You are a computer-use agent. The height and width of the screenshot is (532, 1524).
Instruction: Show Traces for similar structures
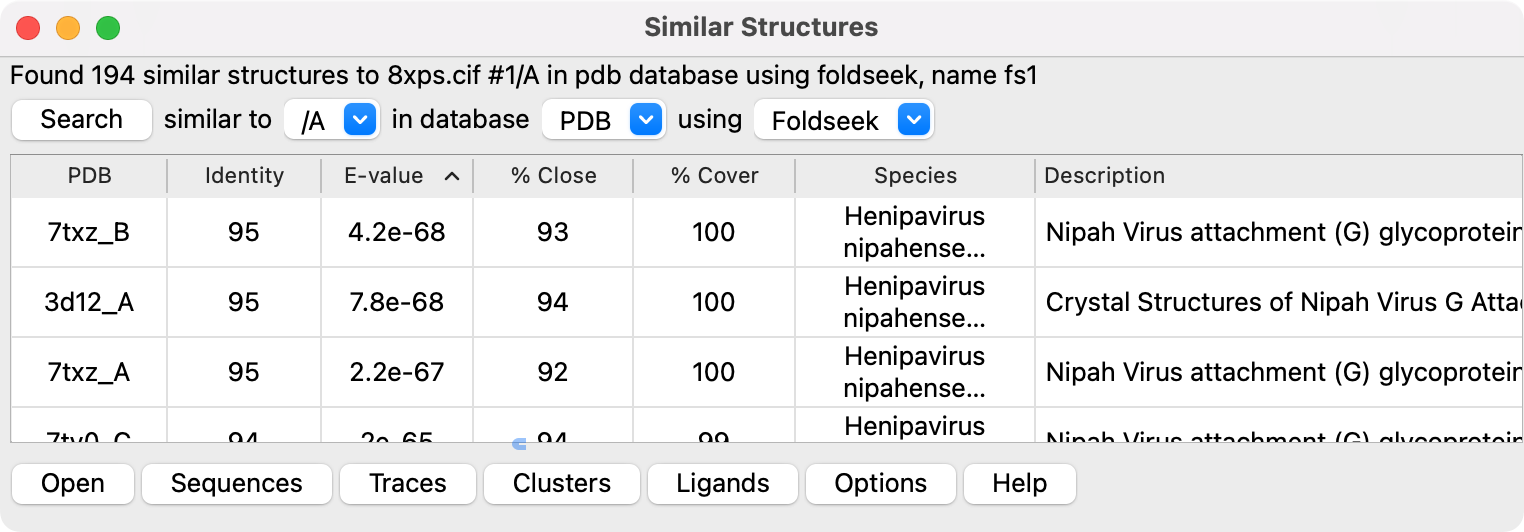(407, 484)
